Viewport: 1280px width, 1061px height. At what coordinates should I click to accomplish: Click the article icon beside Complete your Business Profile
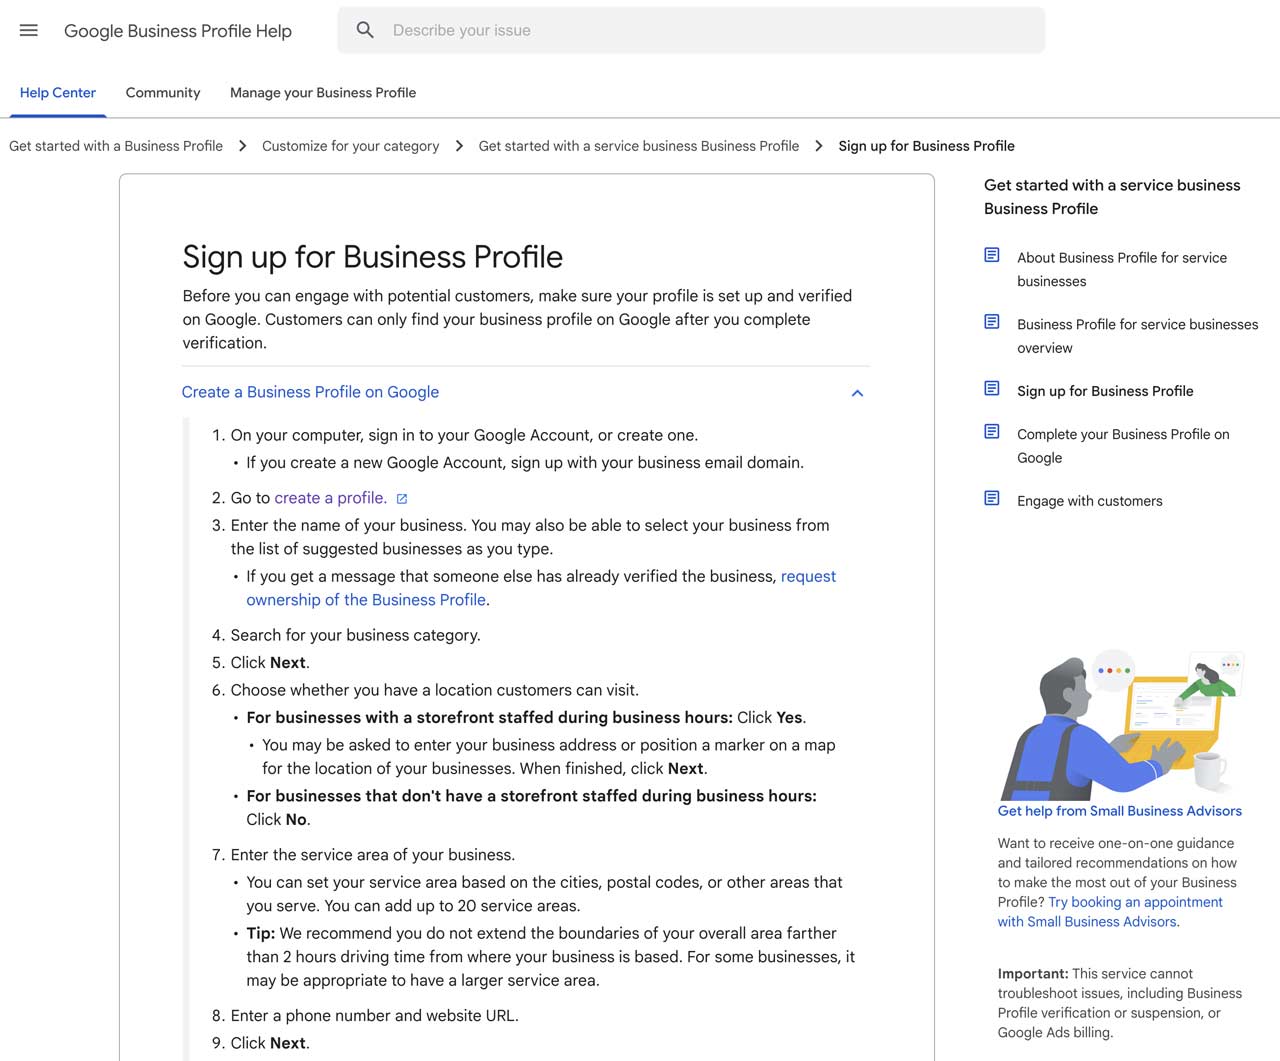click(x=991, y=432)
